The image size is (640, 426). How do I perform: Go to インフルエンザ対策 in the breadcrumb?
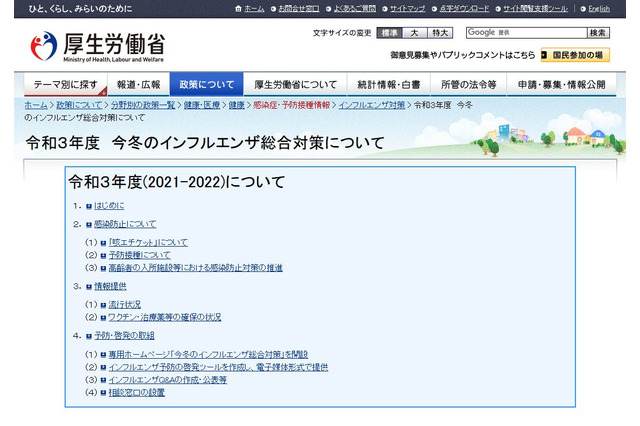tap(371, 105)
